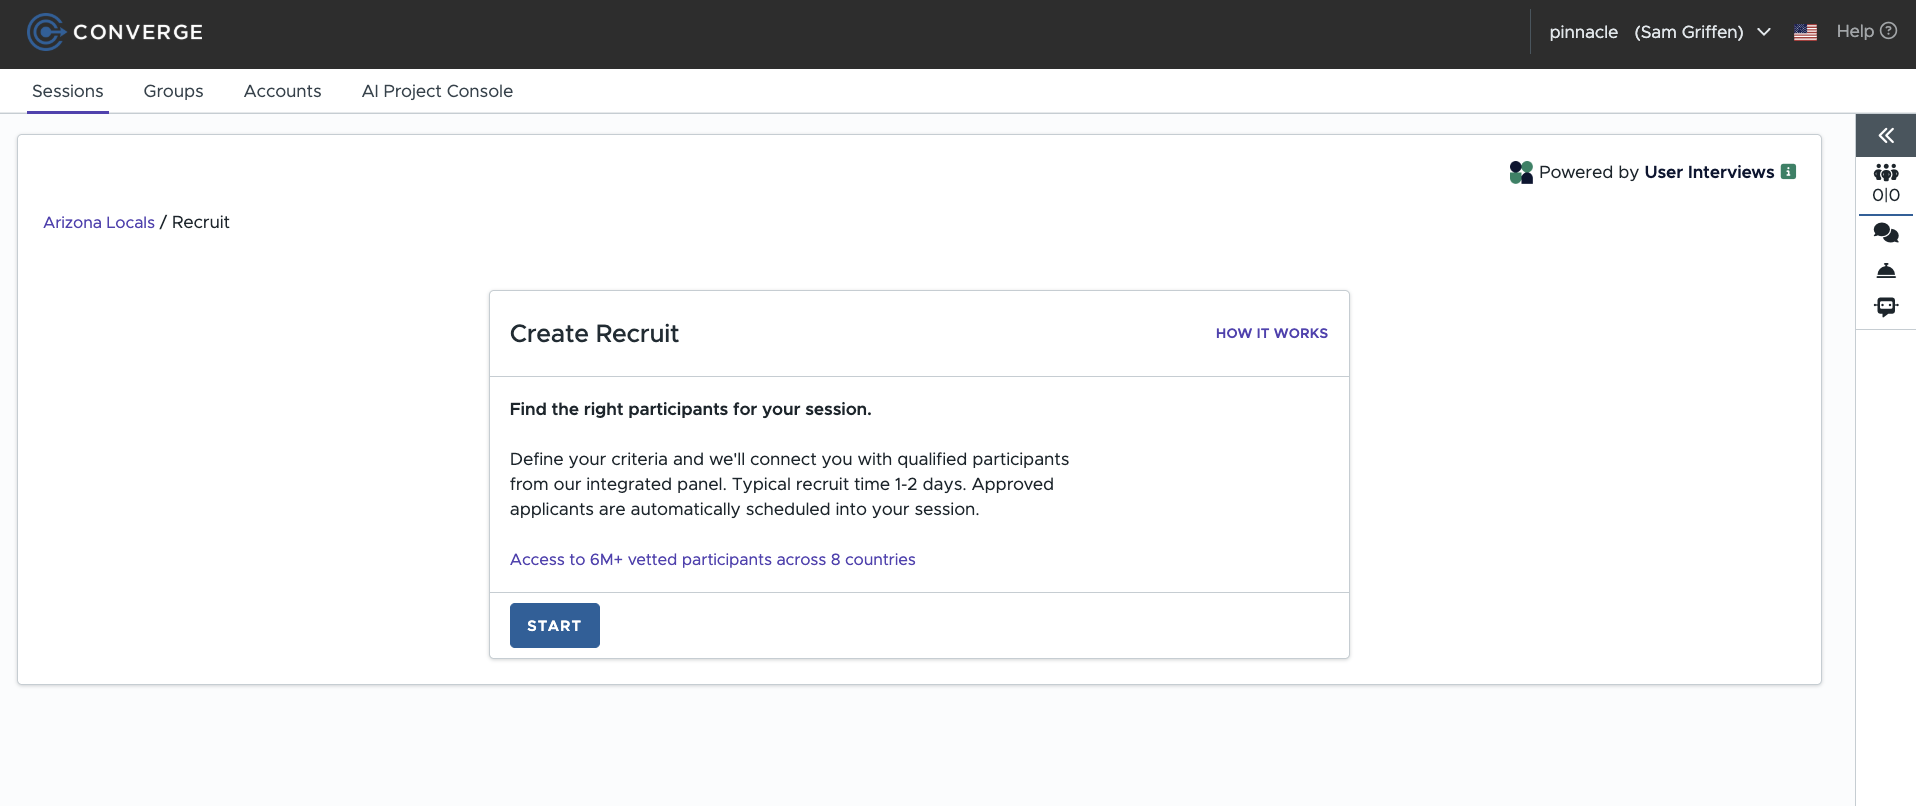Click the Converge logo icon
Screen dimensions: 1916x806
[x=46, y=32]
